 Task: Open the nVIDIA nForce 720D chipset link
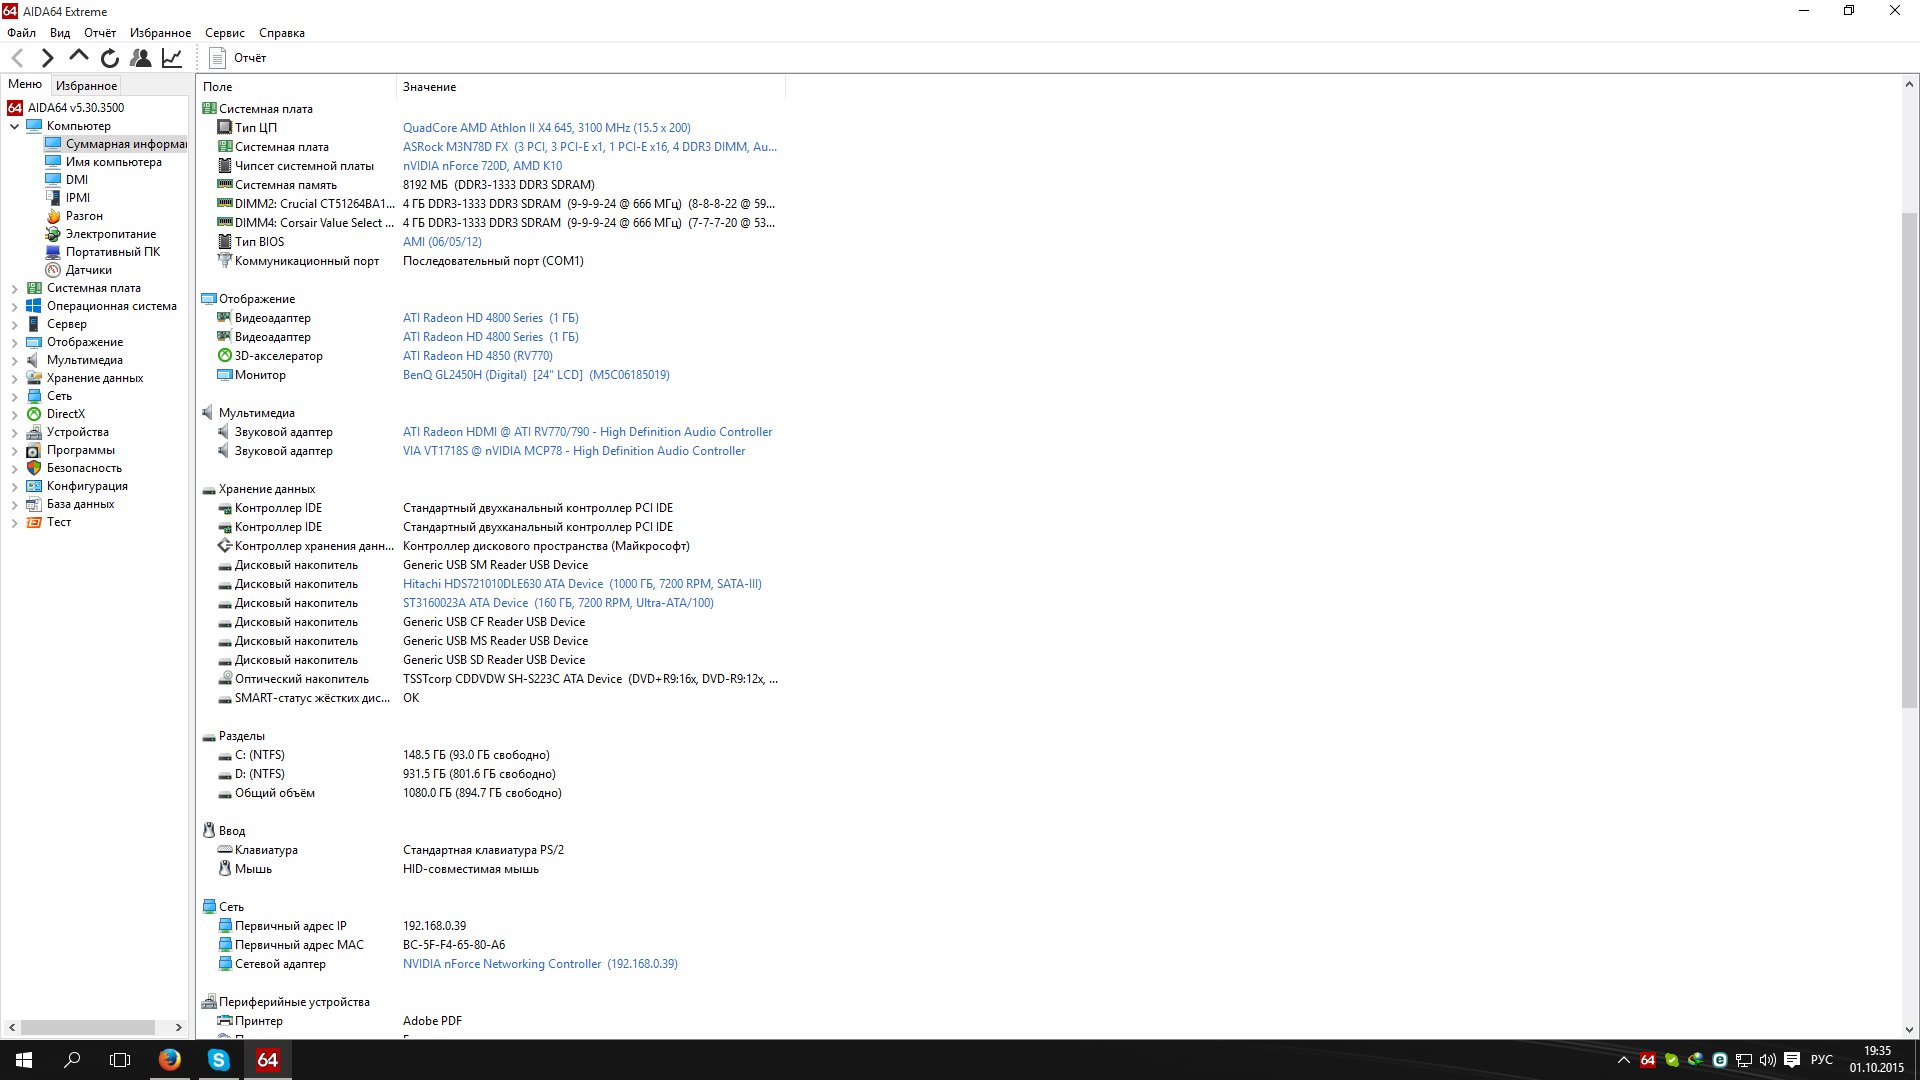click(x=482, y=166)
